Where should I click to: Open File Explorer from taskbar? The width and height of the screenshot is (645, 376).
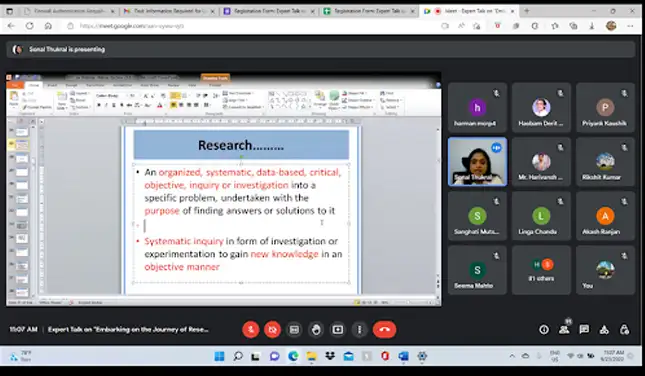click(x=311, y=356)
